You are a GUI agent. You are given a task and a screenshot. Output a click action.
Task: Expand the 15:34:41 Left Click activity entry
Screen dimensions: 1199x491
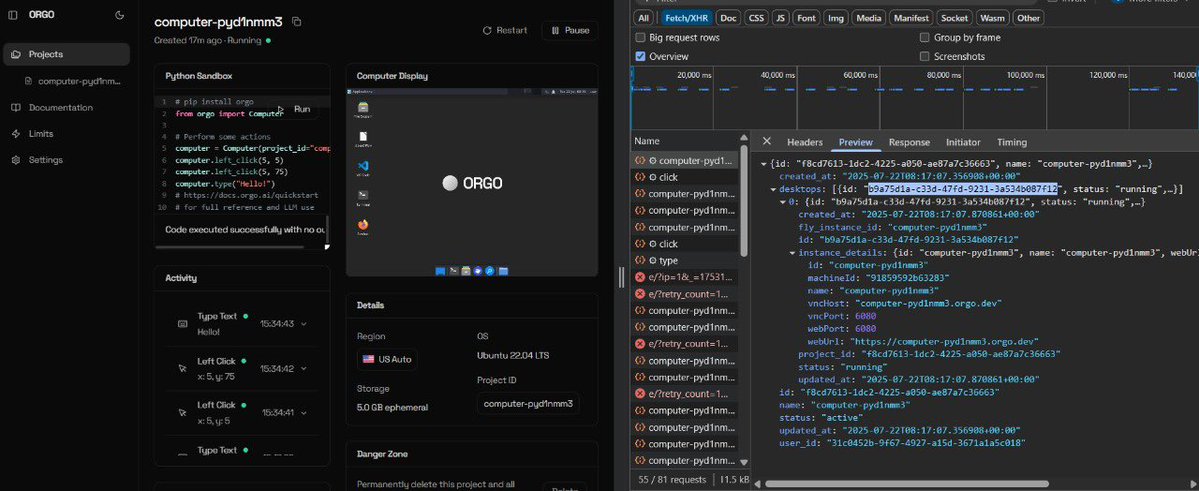point(304,412)
